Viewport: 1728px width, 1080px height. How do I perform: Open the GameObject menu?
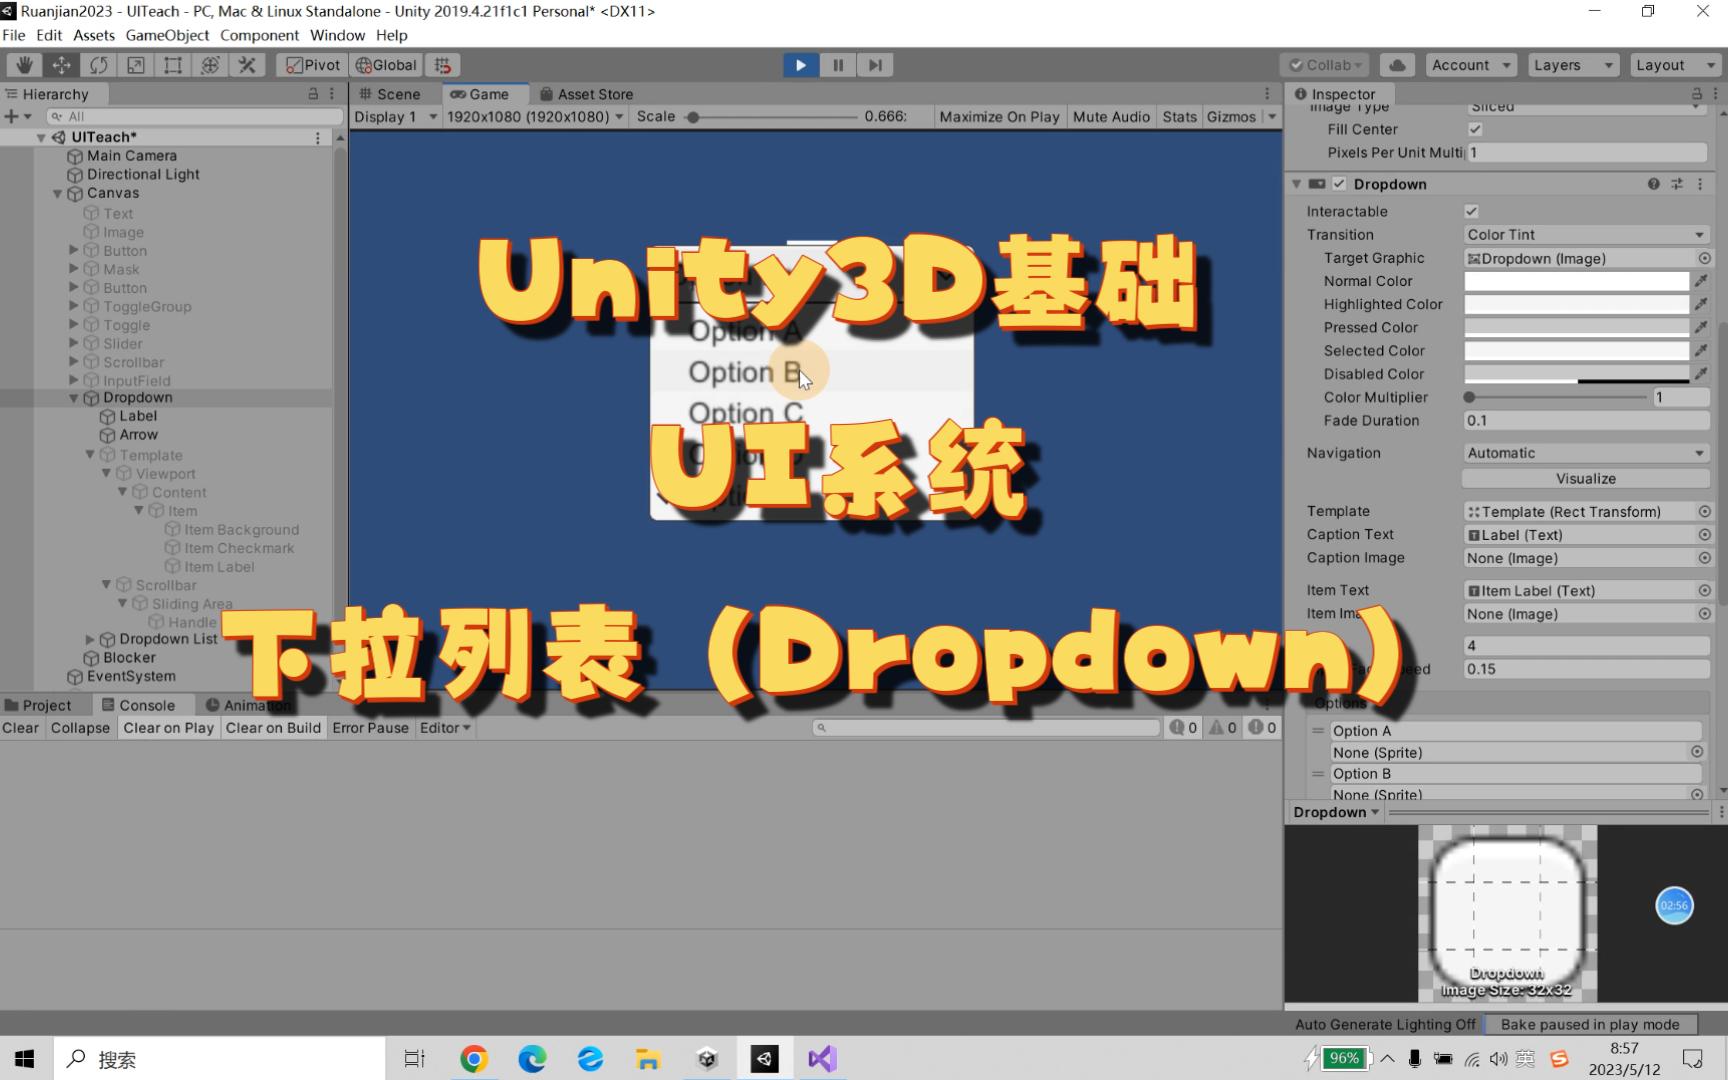[167, 35]
